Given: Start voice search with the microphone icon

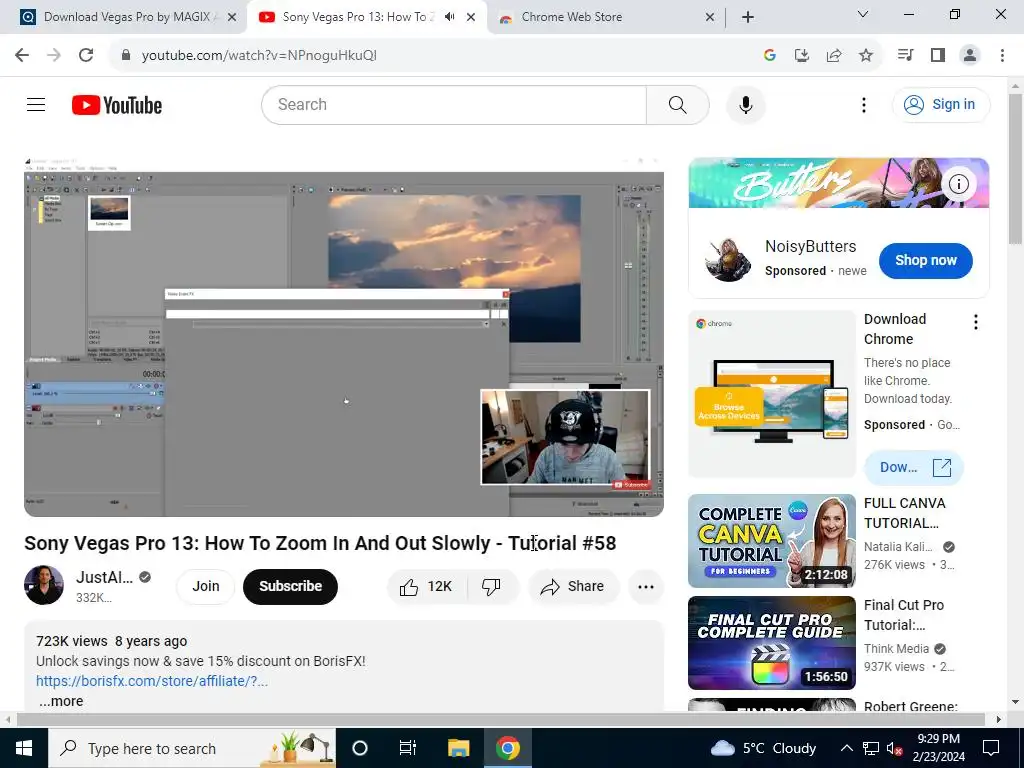Looking at the screenshot, I should (745, 104).
